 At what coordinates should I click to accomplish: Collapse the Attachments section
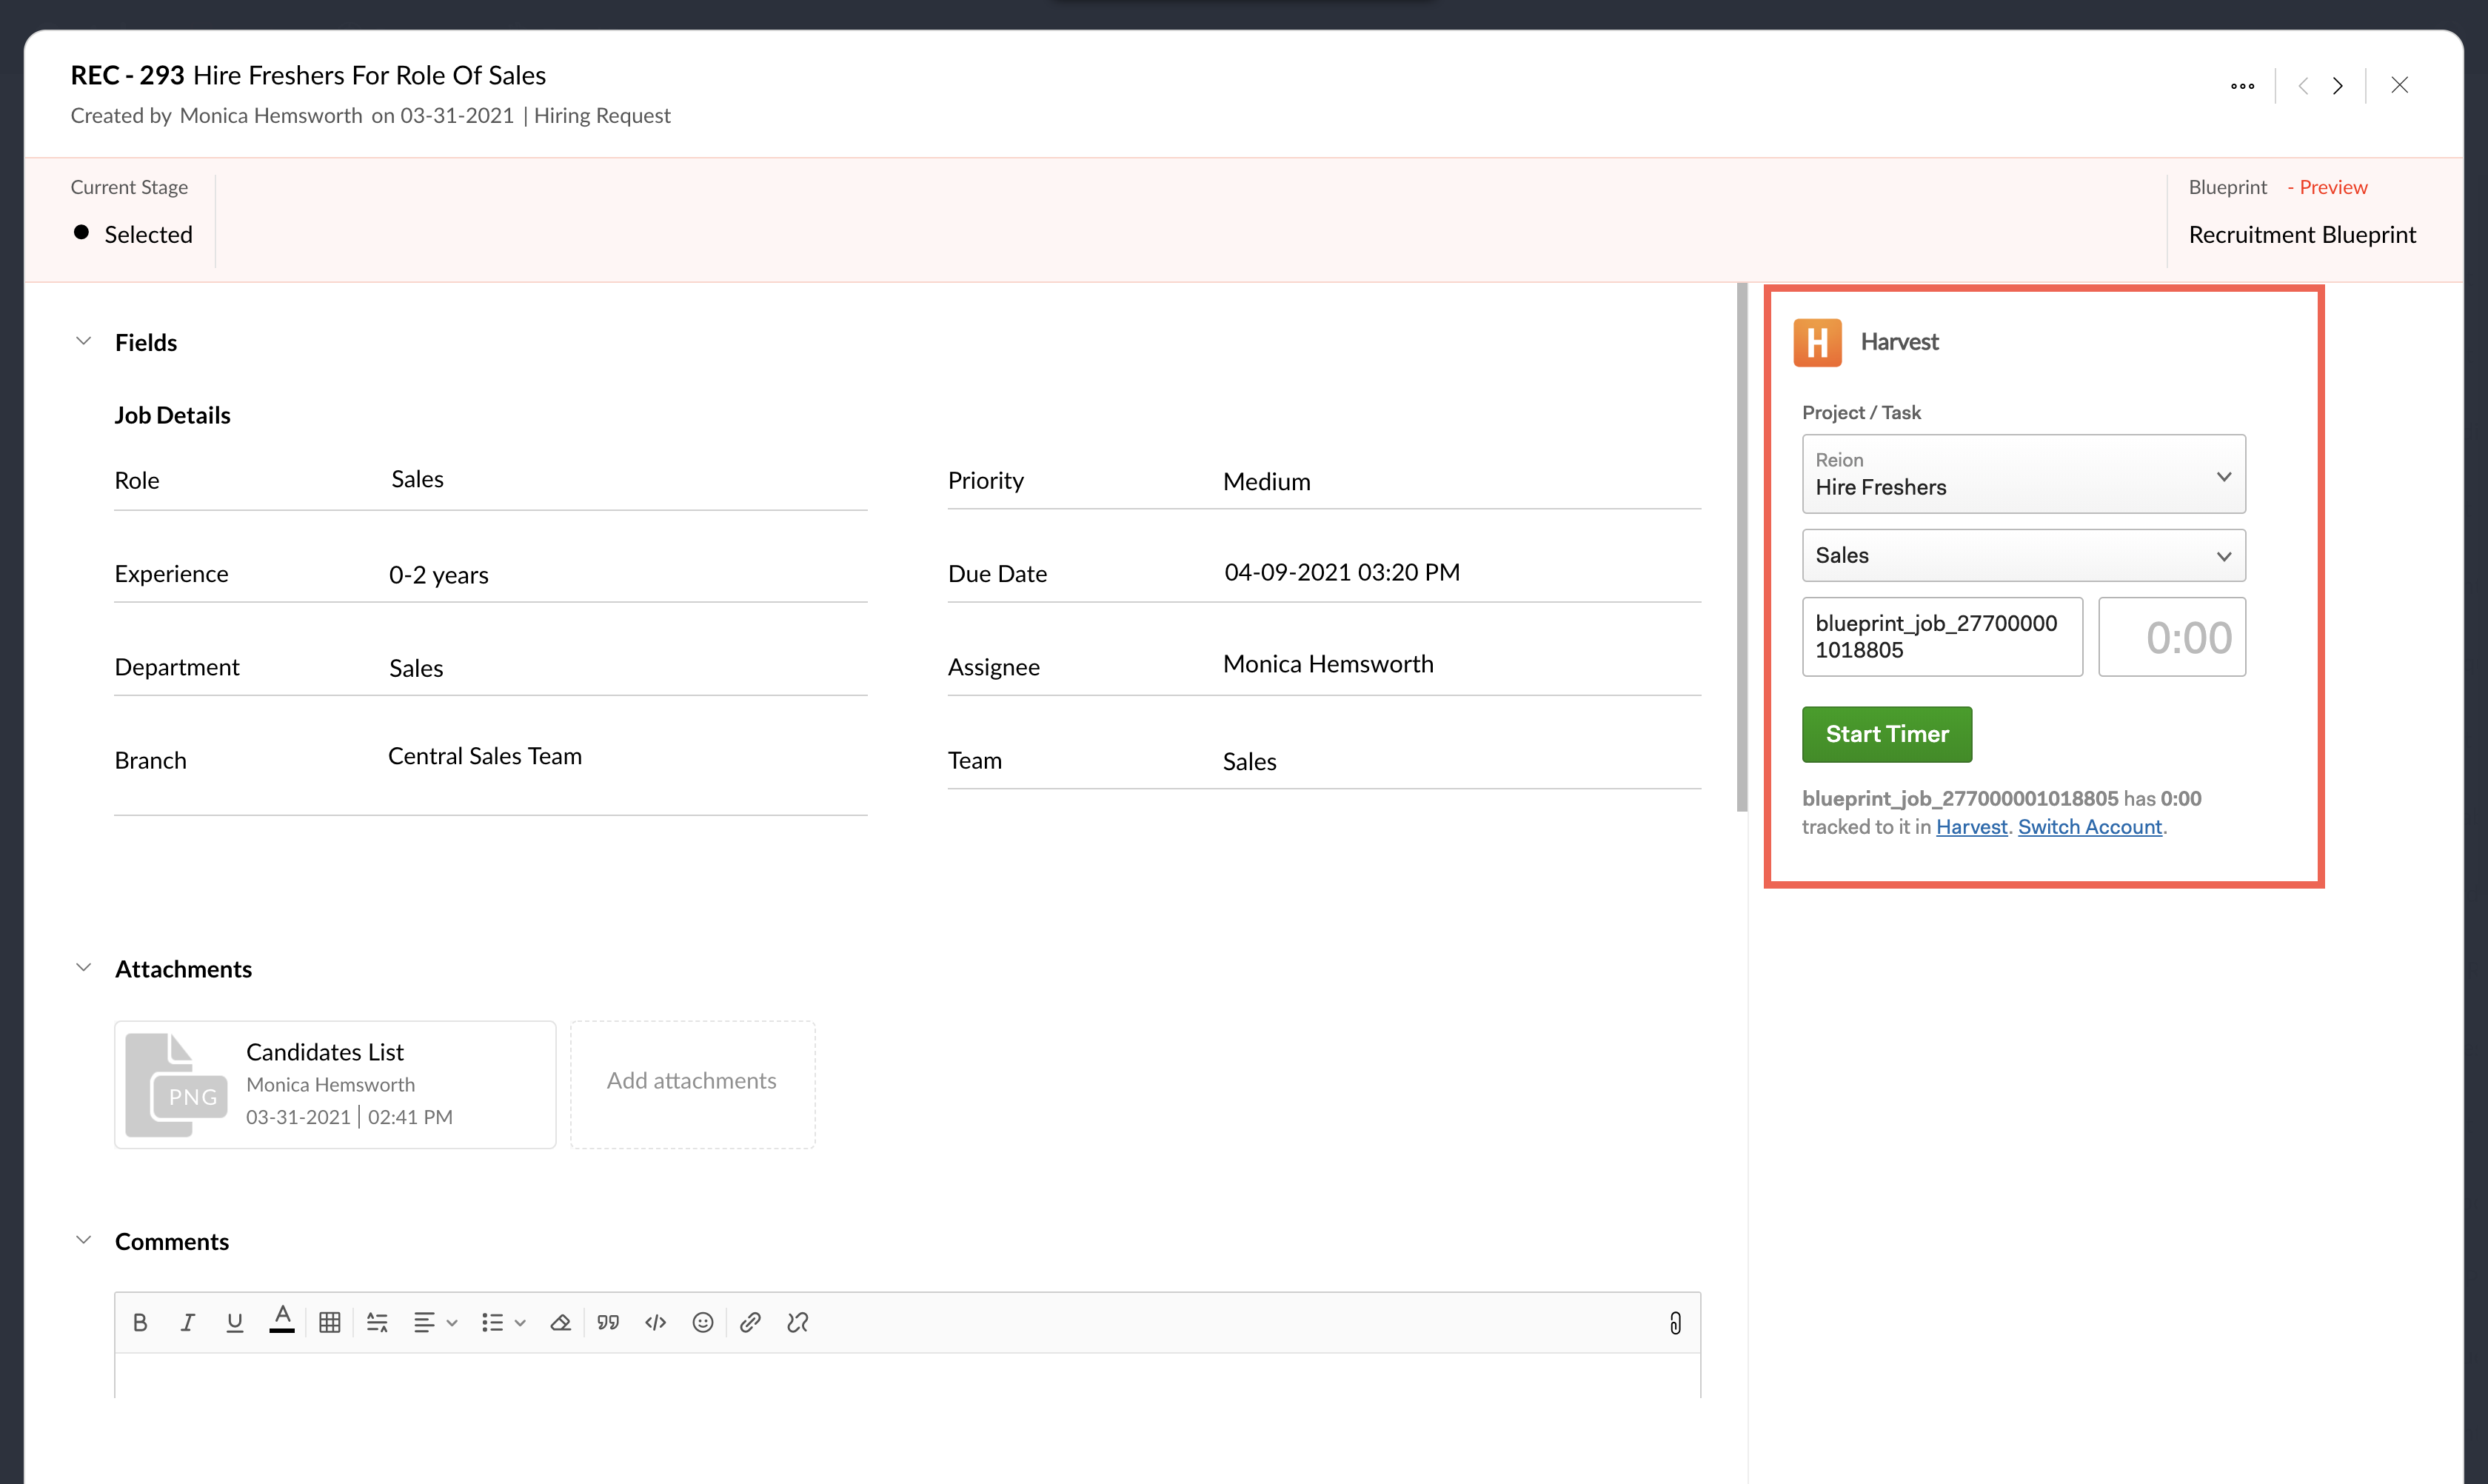point(84,968)
